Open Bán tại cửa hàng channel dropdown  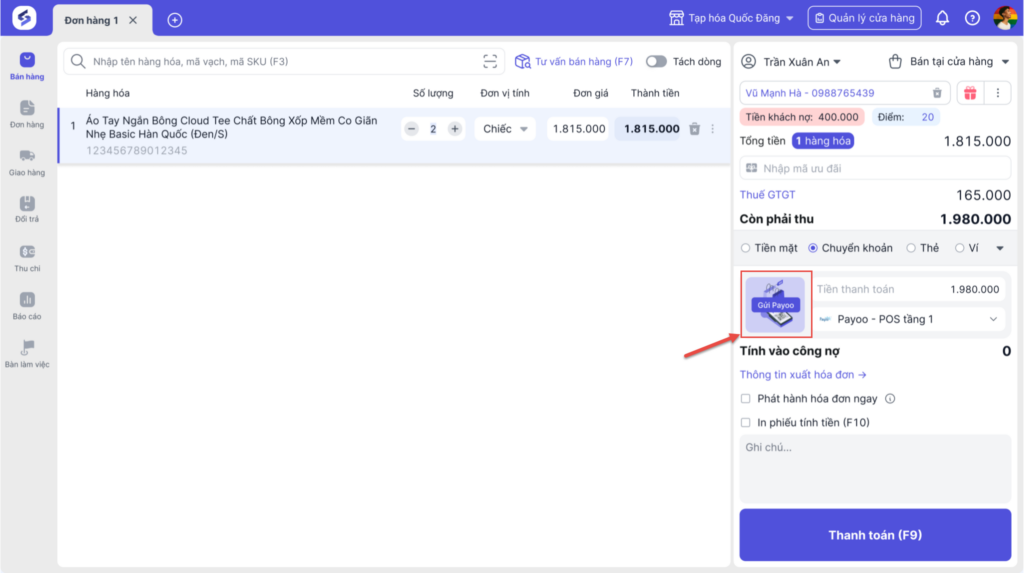click(949, 61)
